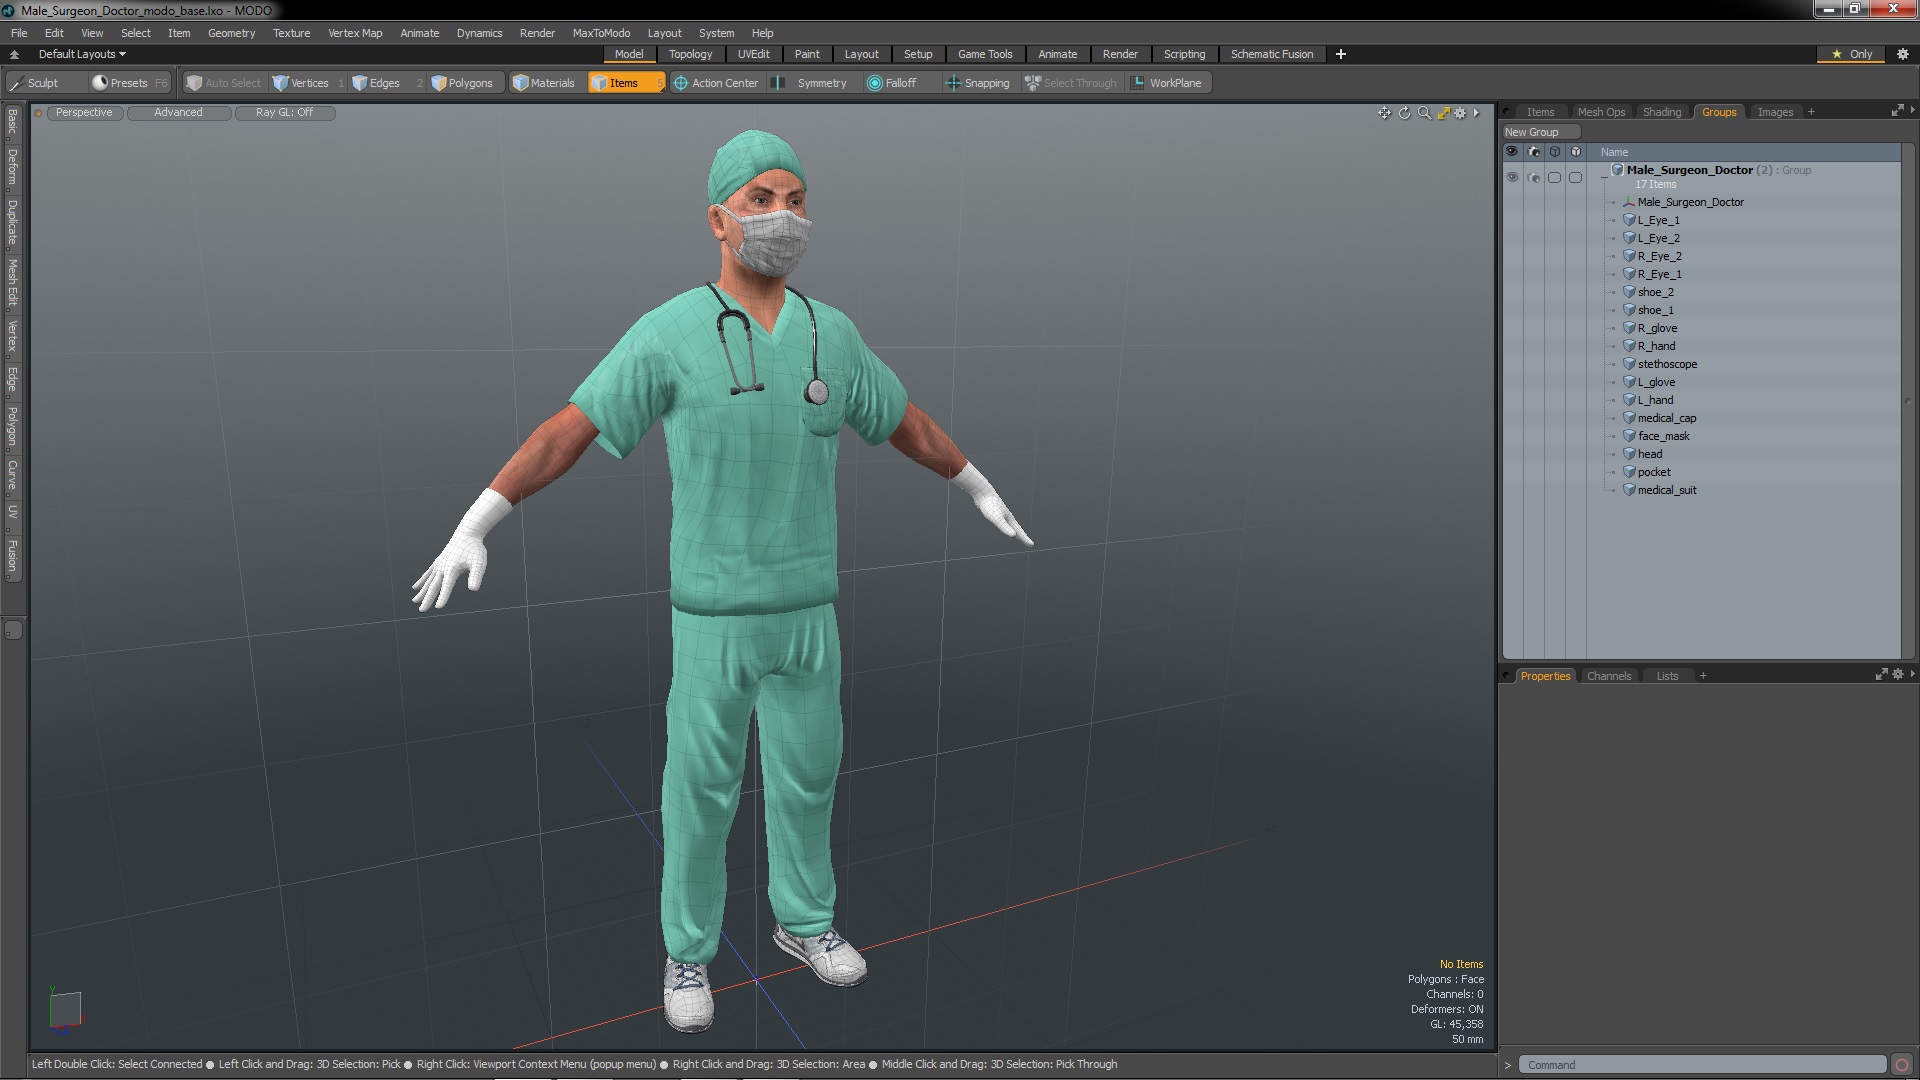Maximize the Properties panel with arrows icon
This screenshot has width=1920, height=1080.
(1881, 675)
